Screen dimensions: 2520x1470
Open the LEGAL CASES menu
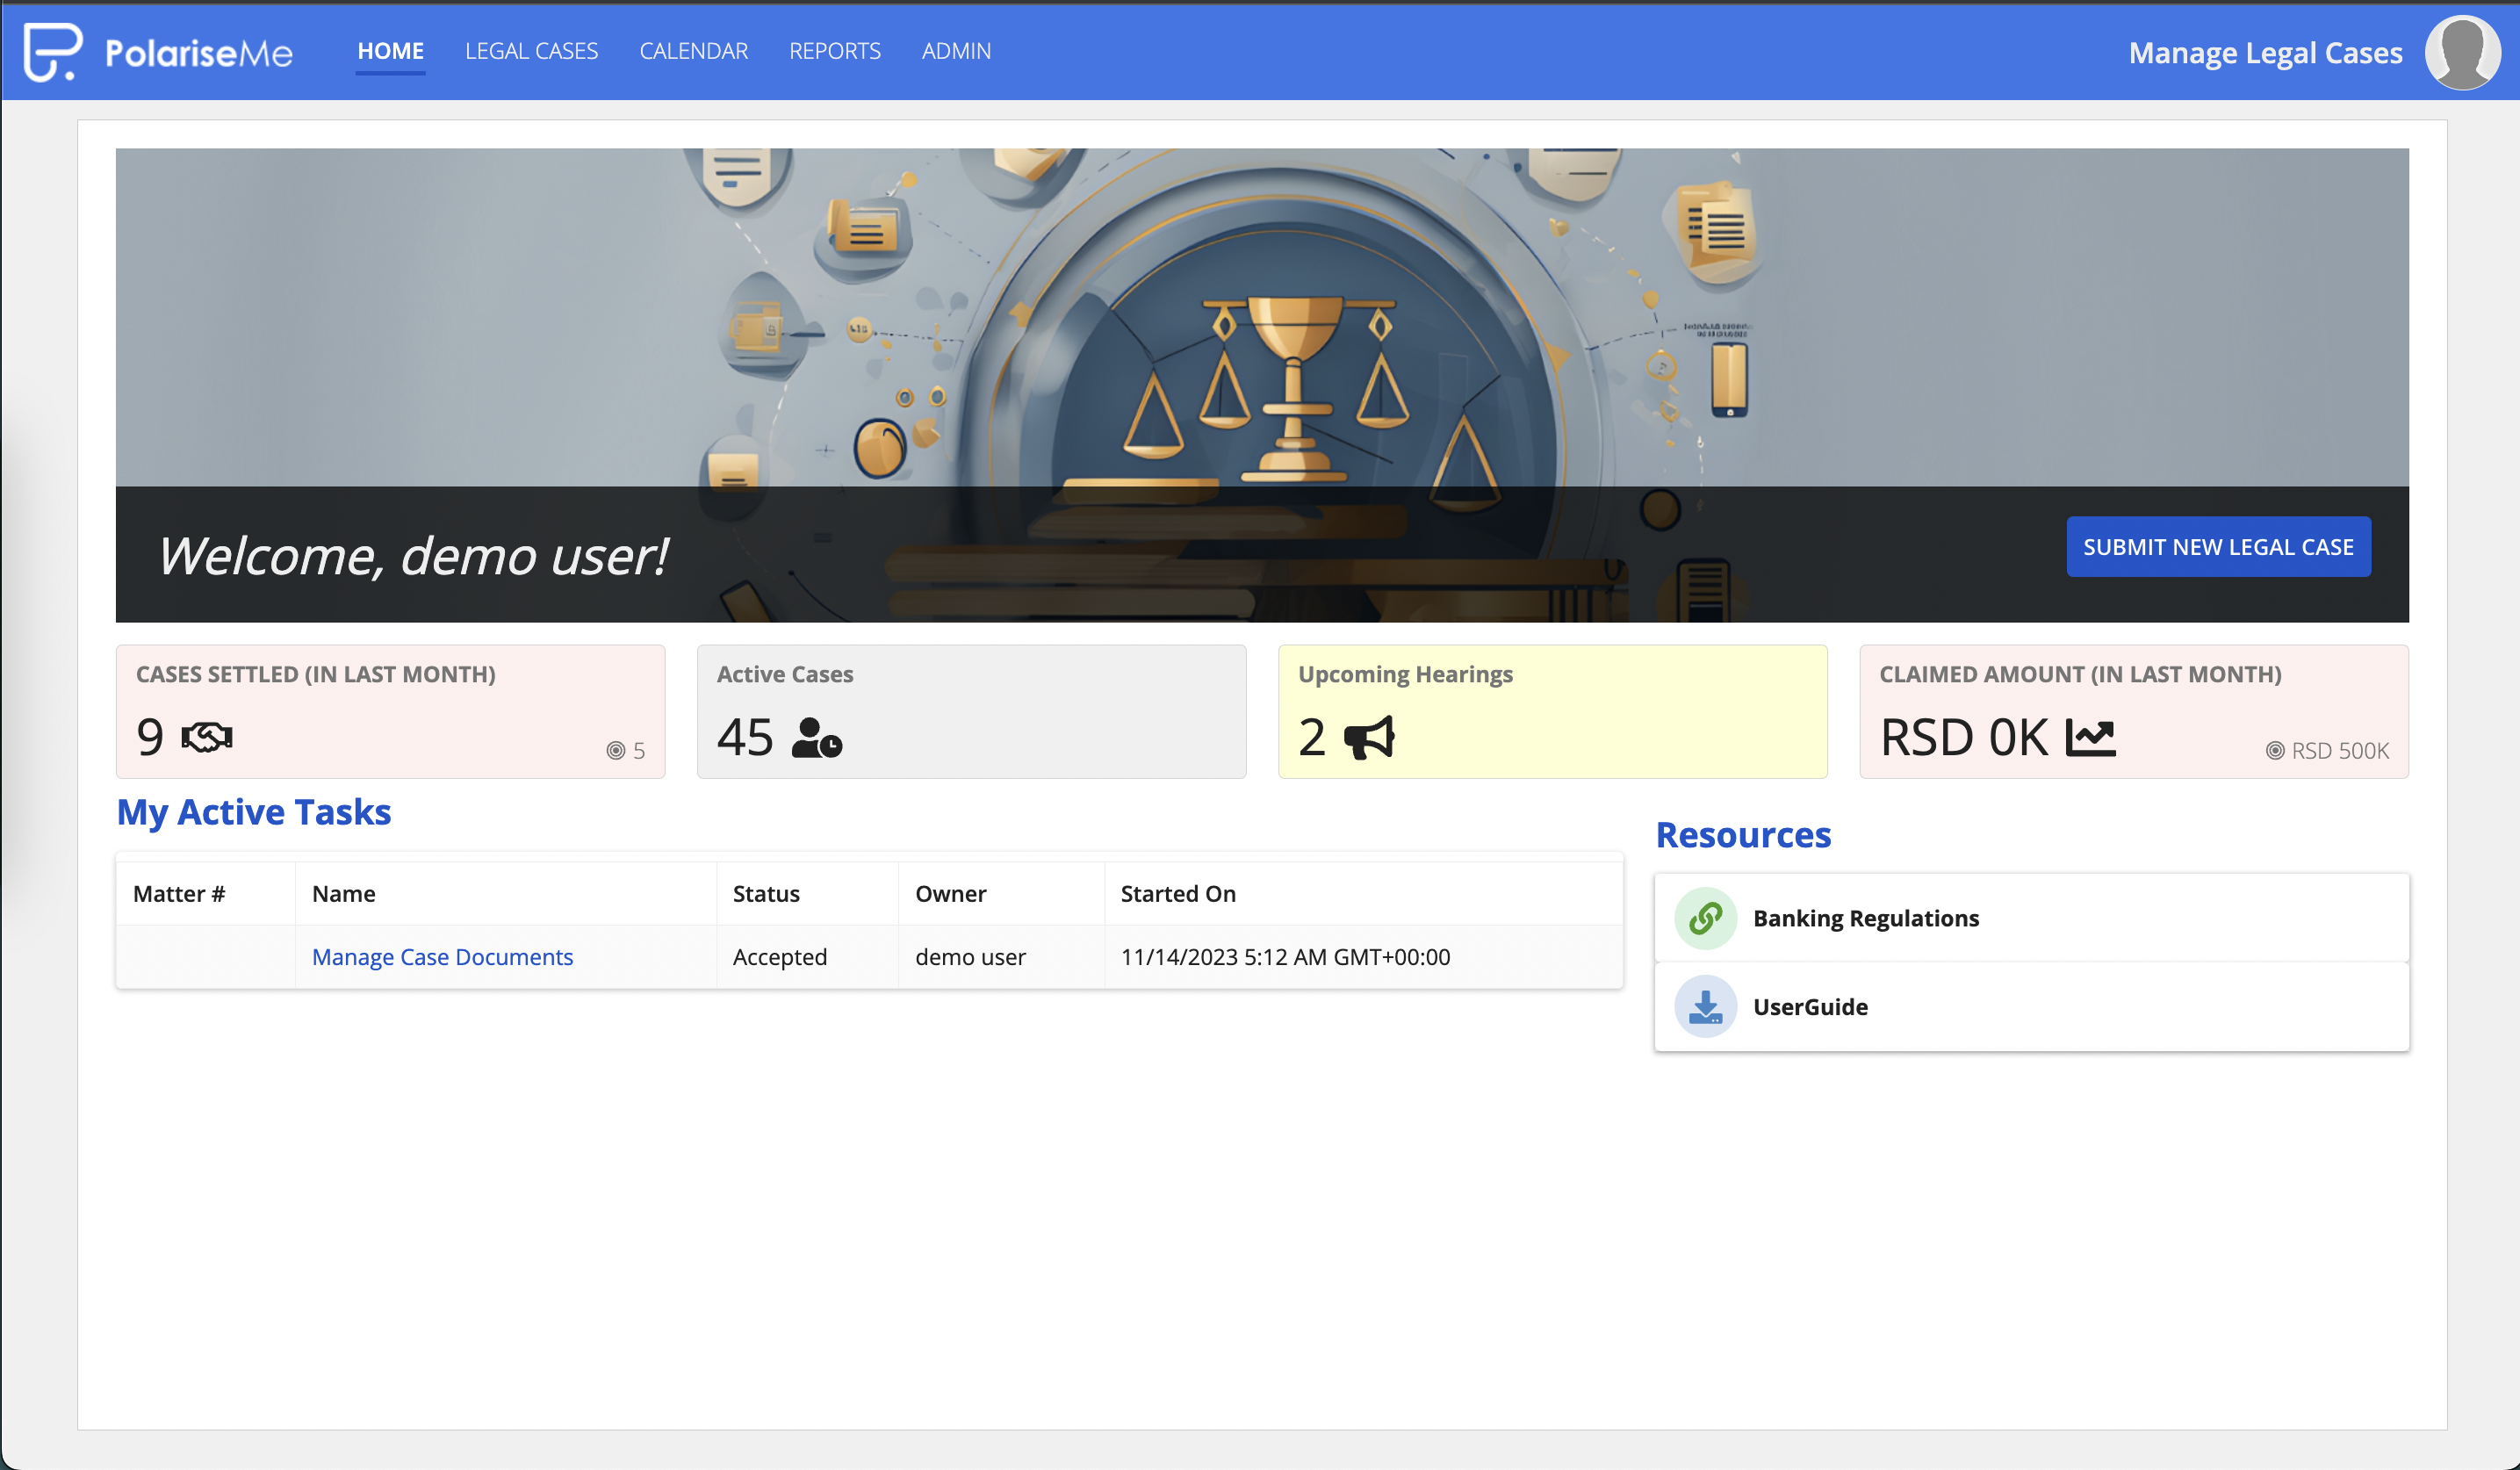click(531, 51)
